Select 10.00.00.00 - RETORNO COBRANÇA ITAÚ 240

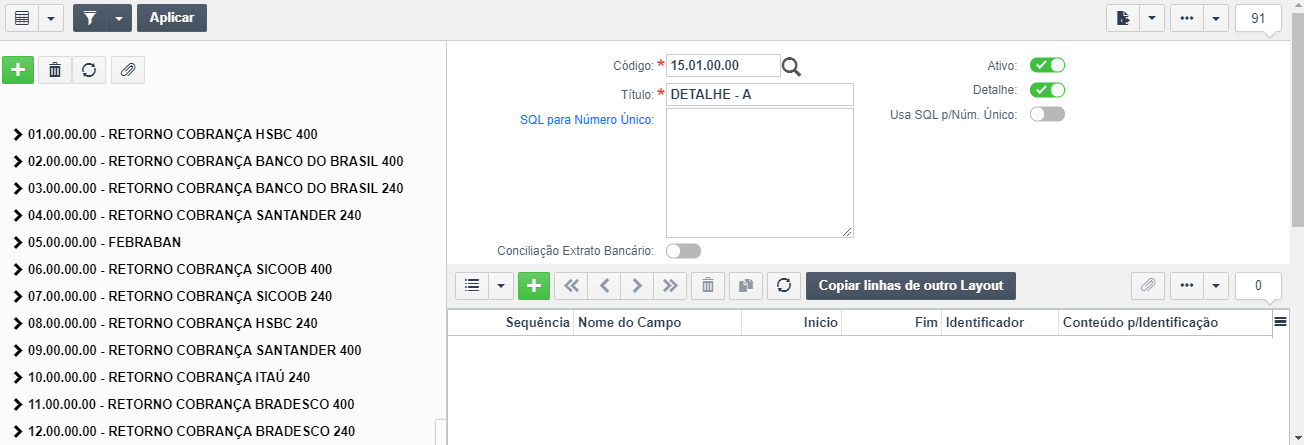click(x=169, y=377)
